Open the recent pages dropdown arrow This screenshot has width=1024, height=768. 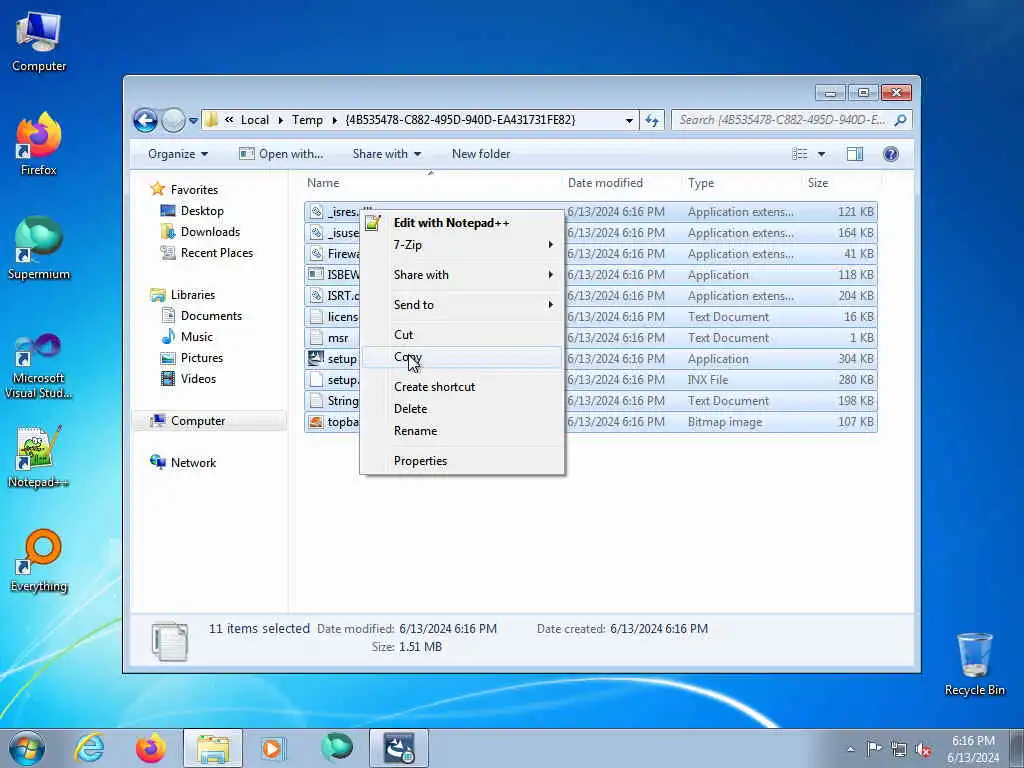click(193, 121)
